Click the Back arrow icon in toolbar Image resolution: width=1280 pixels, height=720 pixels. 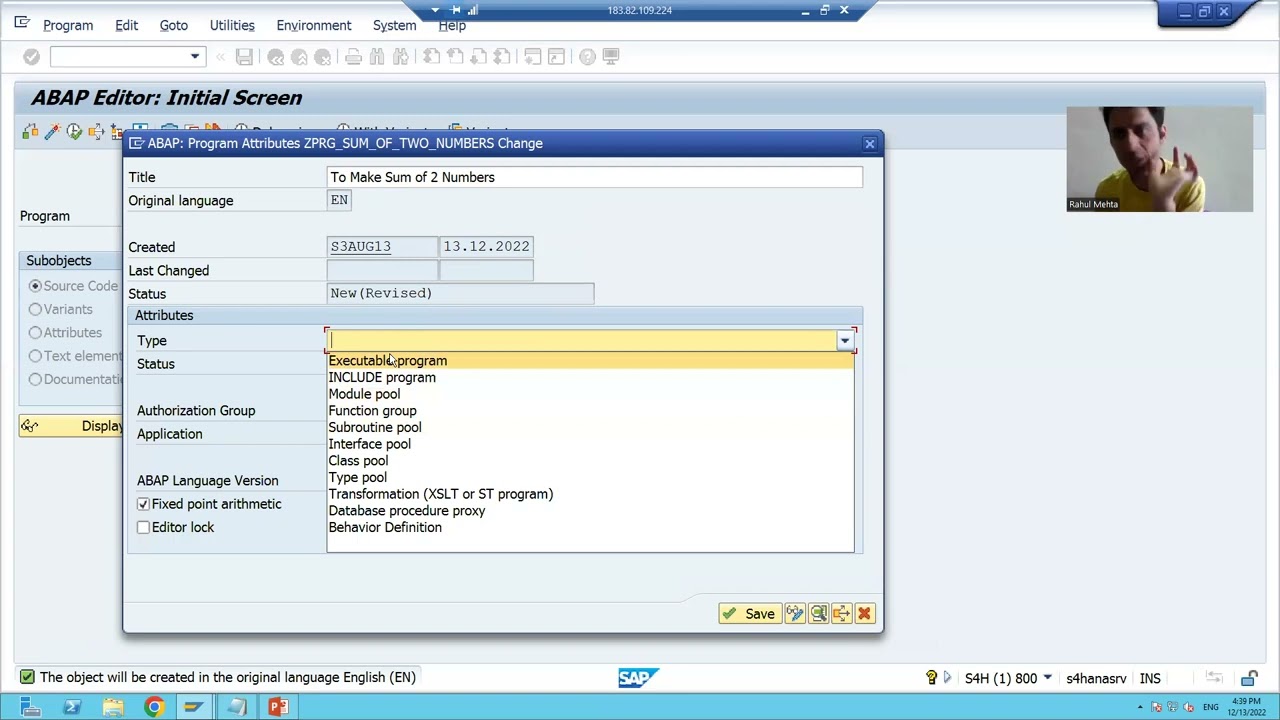[x=276, y=57]
